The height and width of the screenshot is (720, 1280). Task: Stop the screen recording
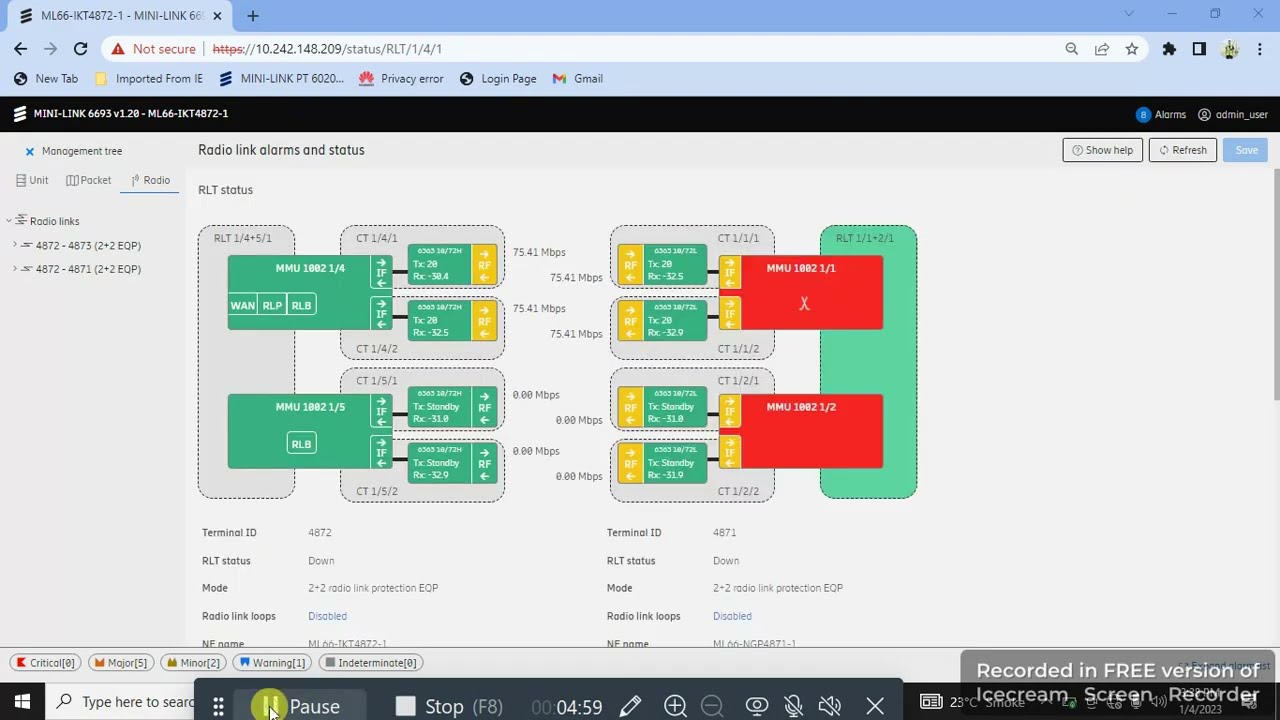448,706
